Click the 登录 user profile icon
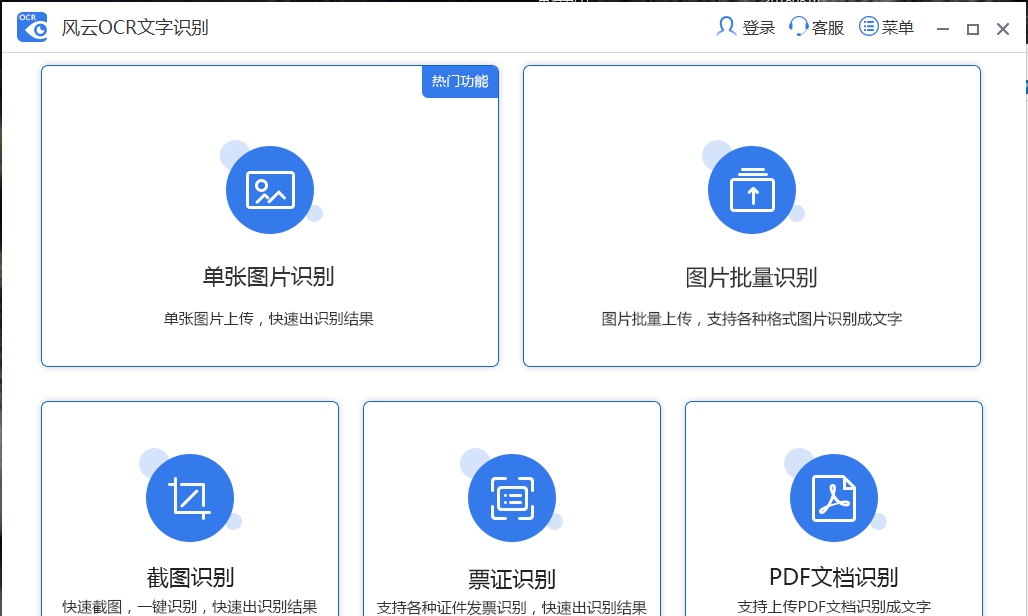Image resolution: width=1028 pixels, height=616 pixels. coord(726,27)
